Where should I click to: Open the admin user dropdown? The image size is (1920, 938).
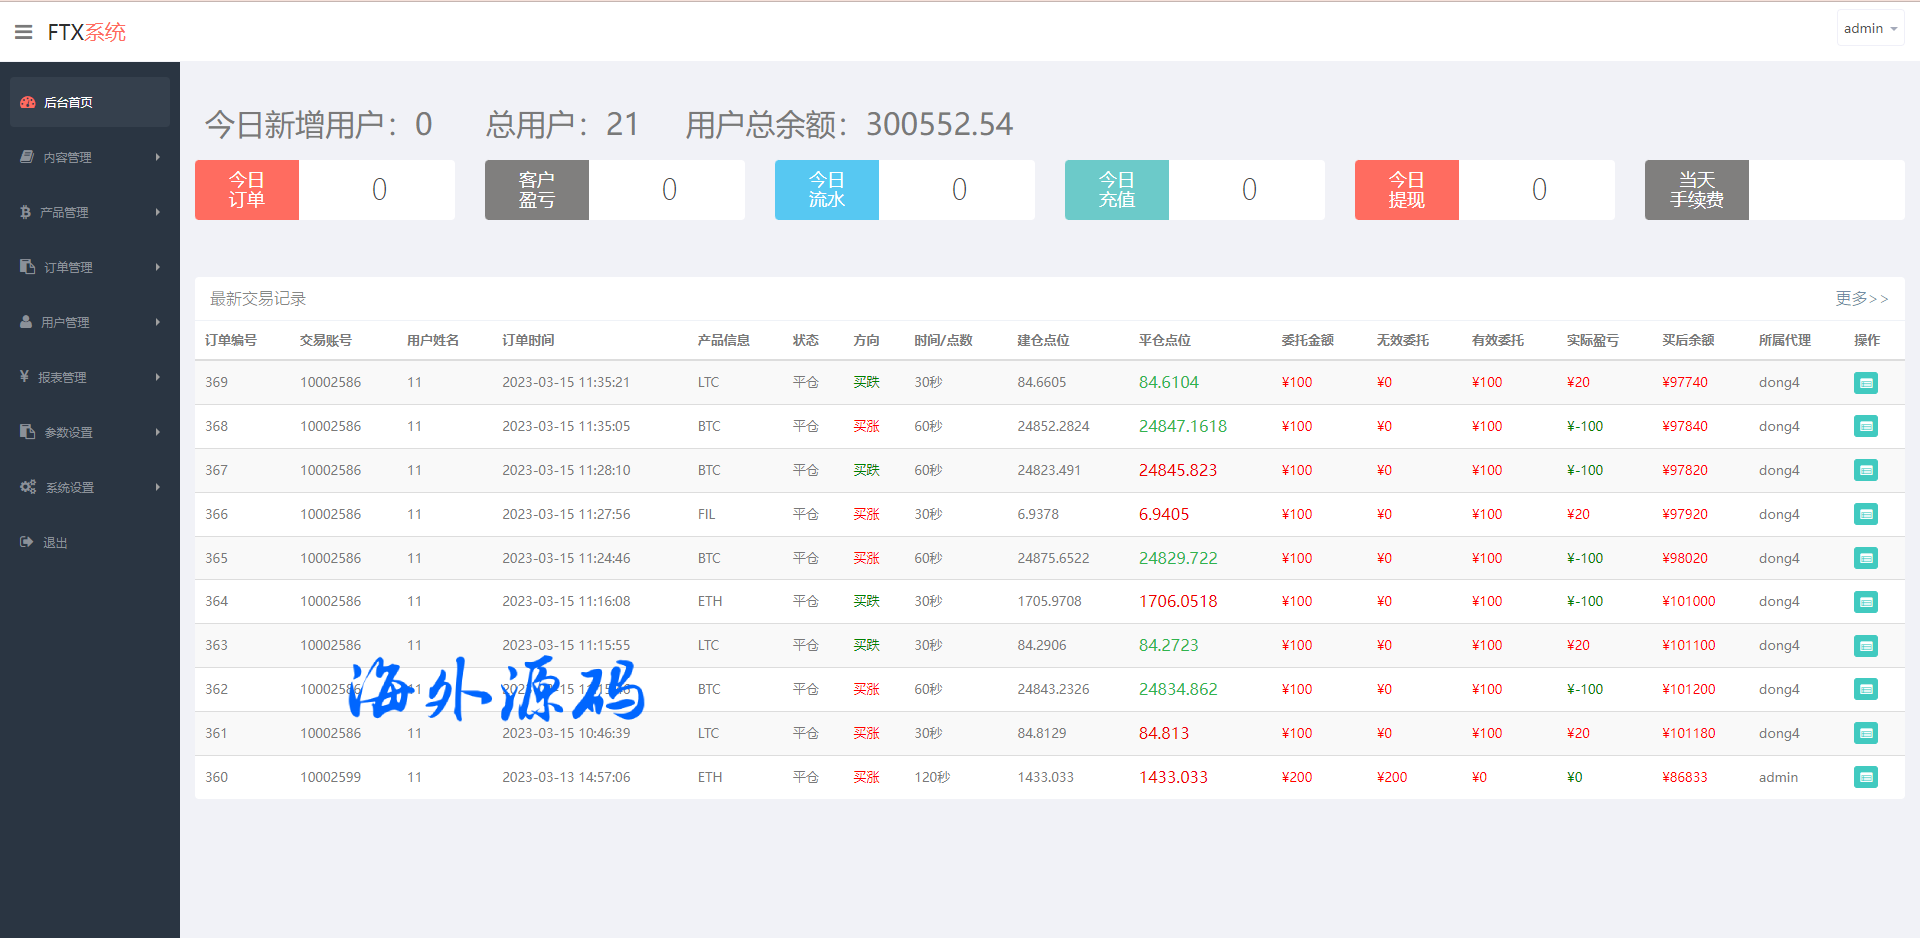pyautogui.click(x=1869, y=29)
